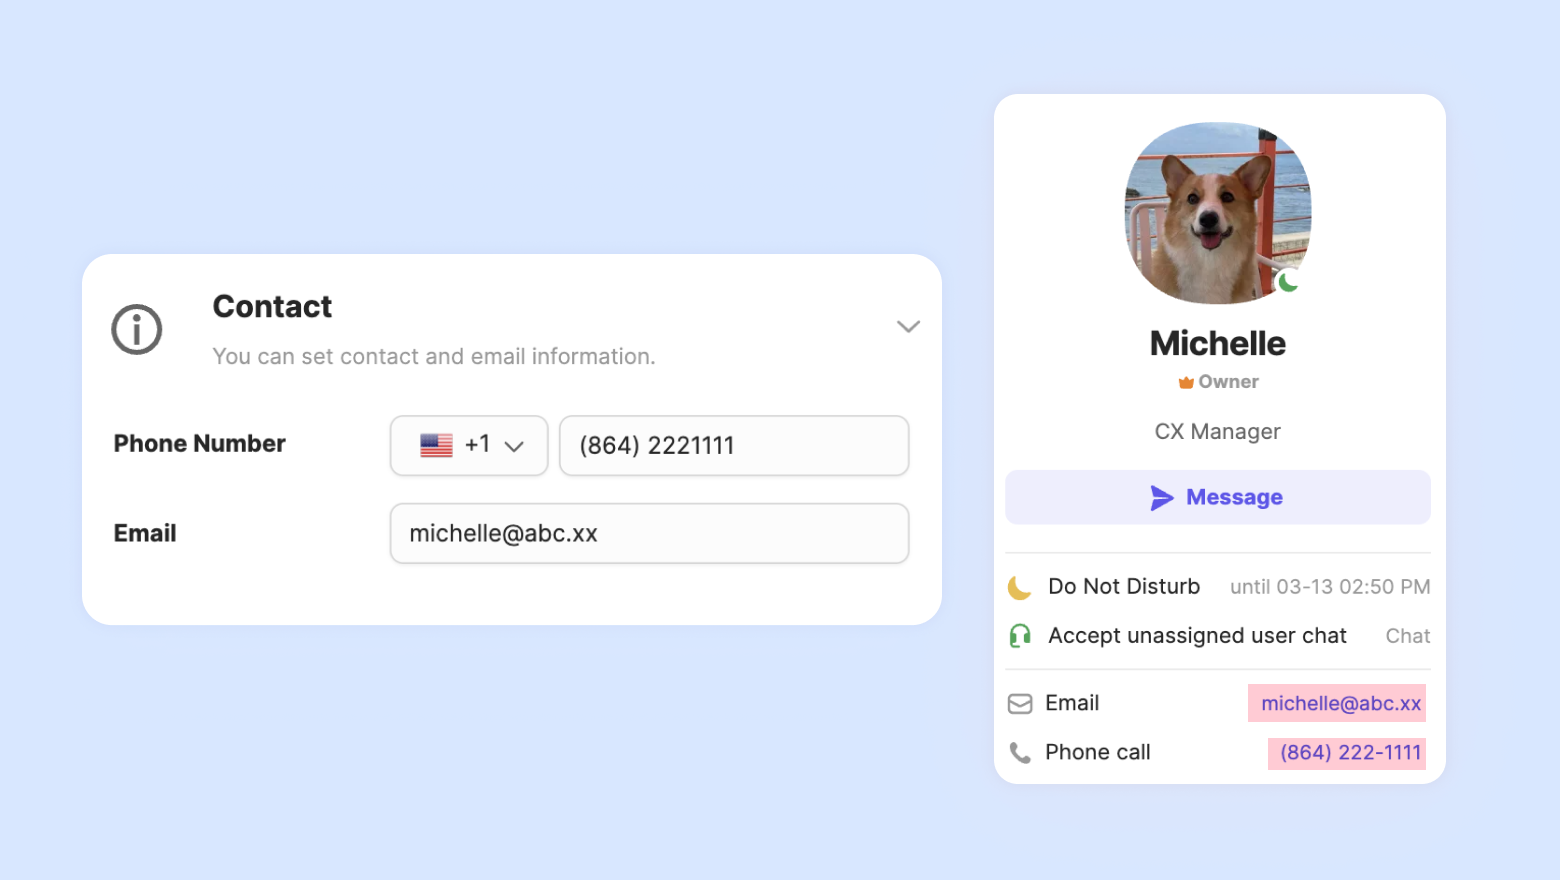
Task: Collapse the Contact section chevron
Action: (x=908, y=327)
